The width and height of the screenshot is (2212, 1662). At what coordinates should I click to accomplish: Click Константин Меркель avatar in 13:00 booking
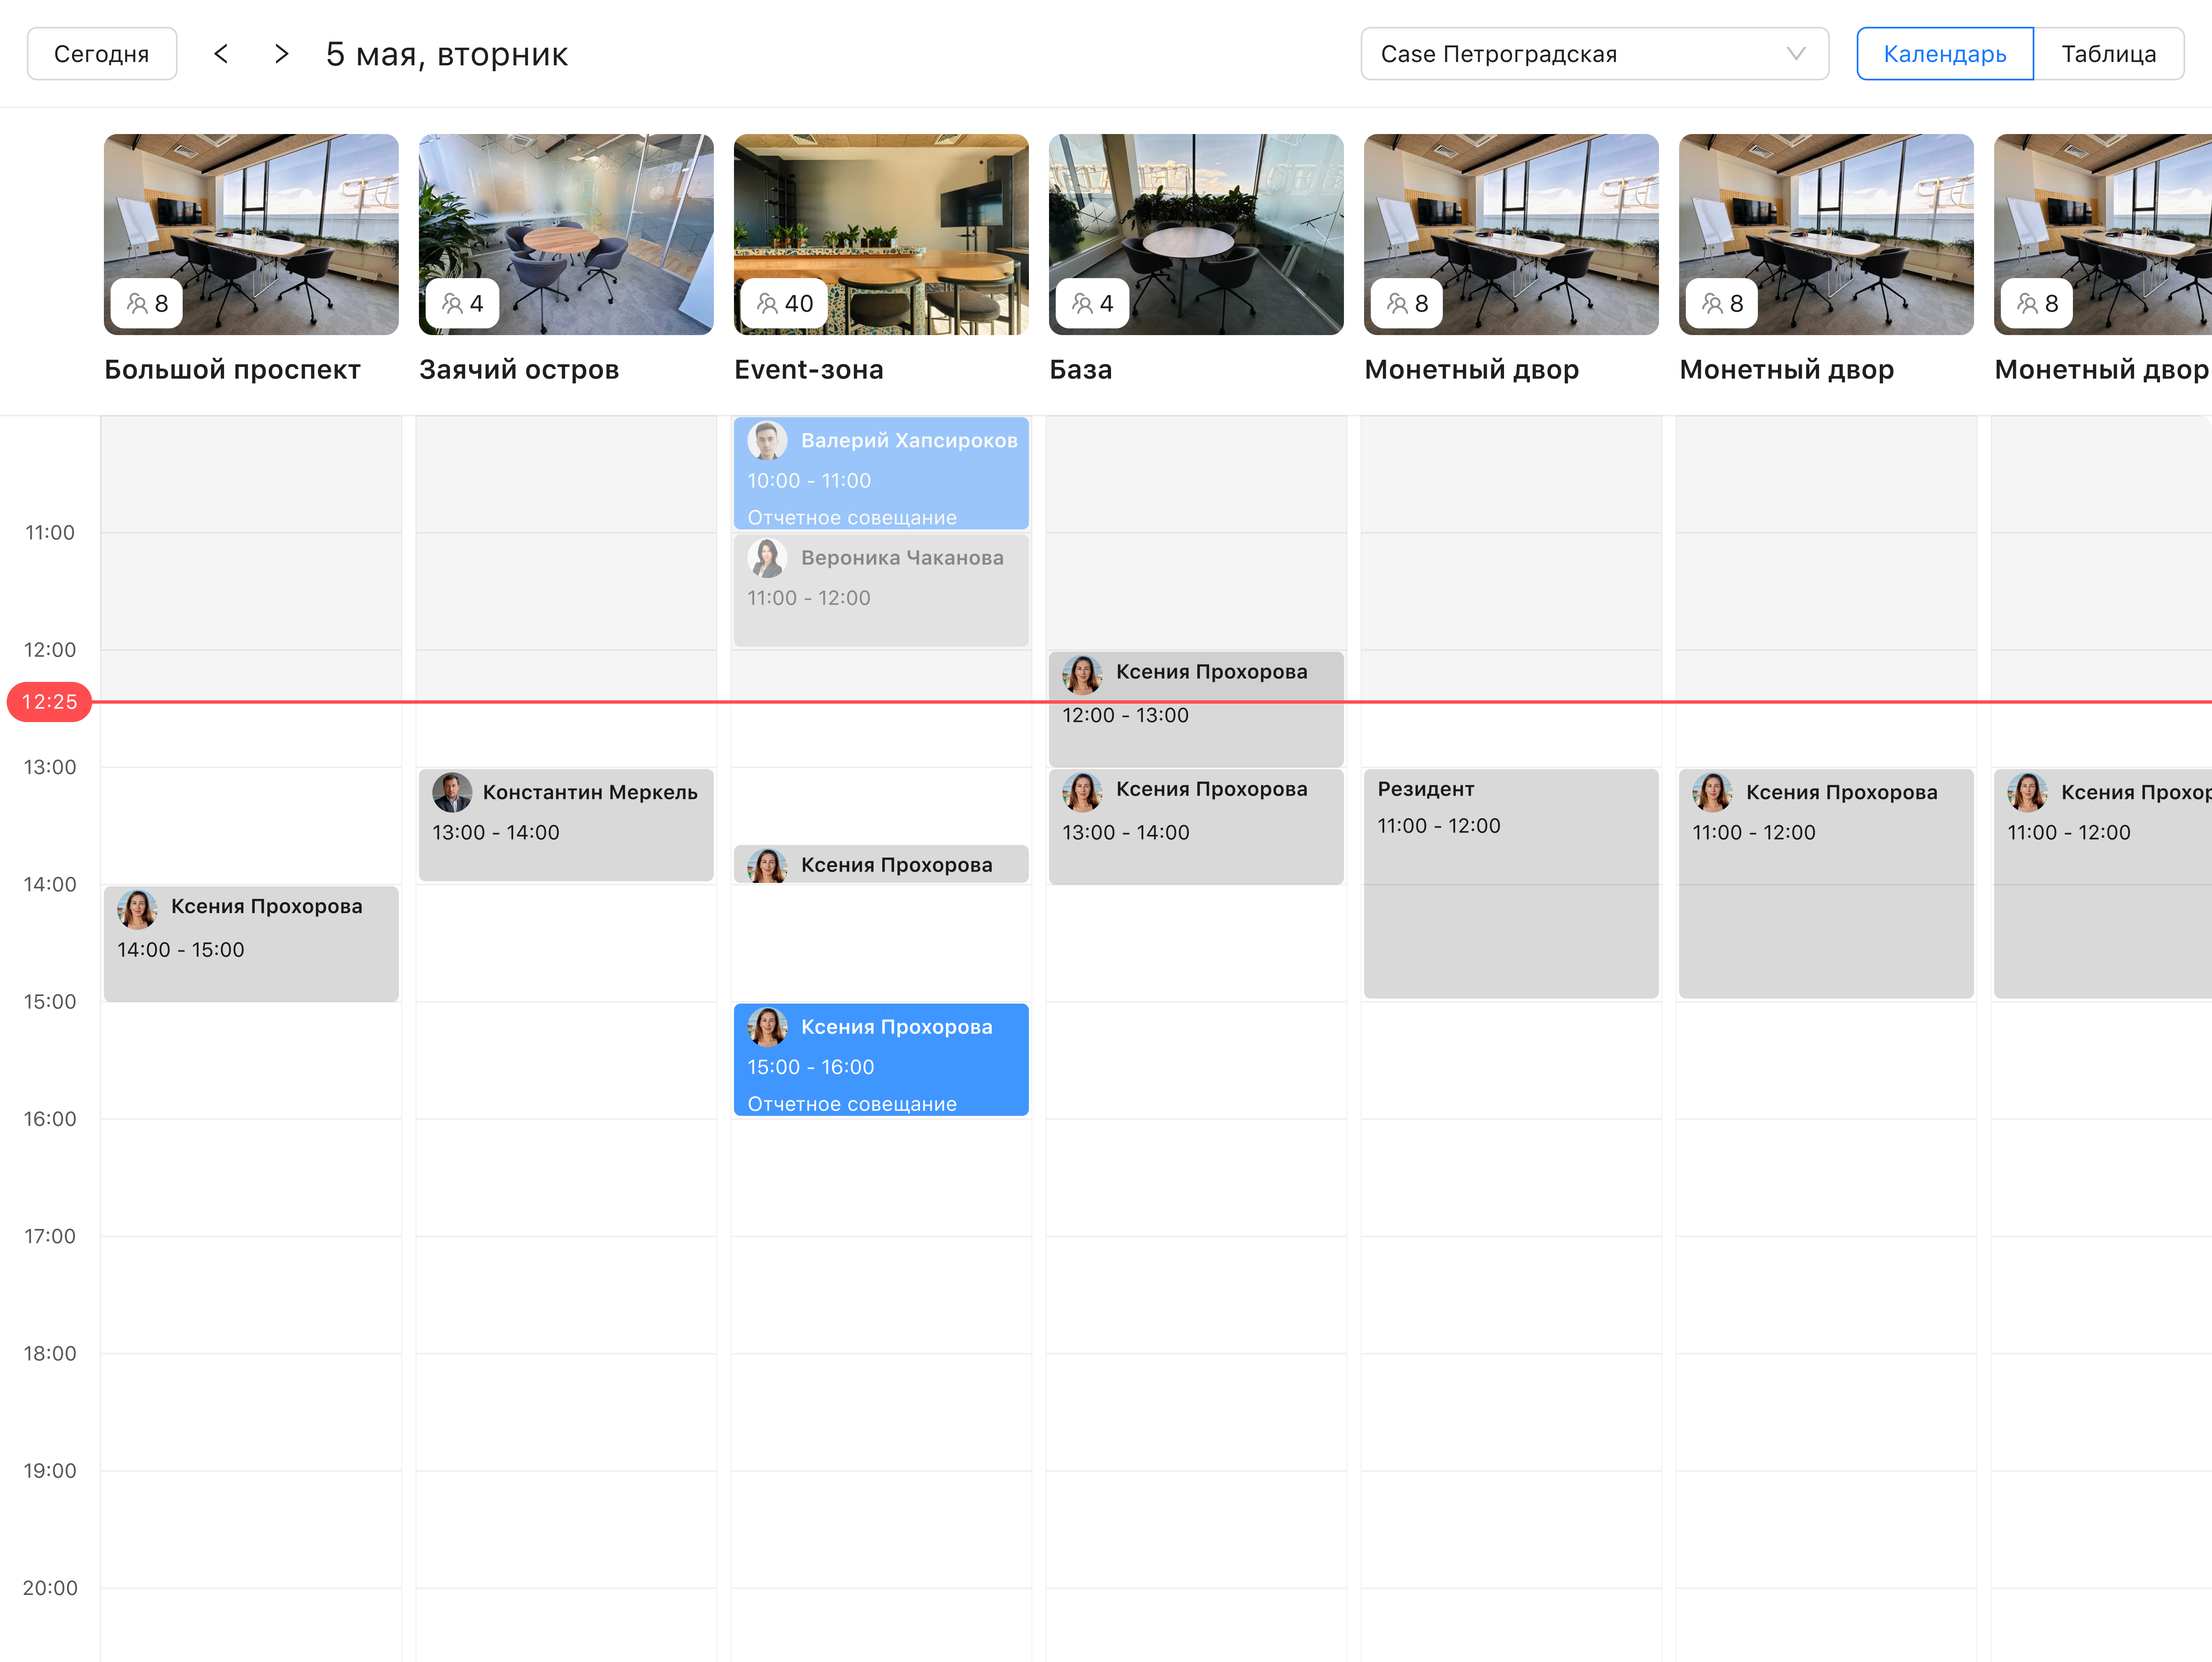click(x=452, y=793)
